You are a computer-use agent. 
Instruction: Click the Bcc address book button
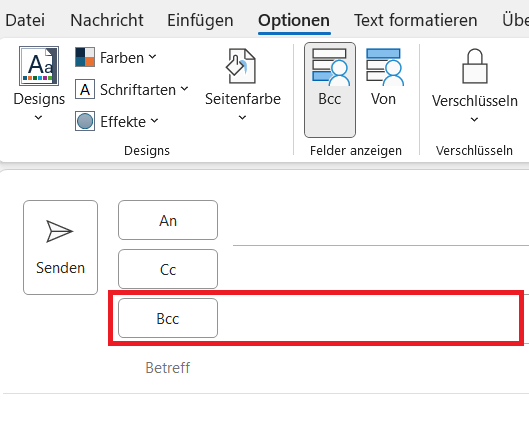pos(168,318)
